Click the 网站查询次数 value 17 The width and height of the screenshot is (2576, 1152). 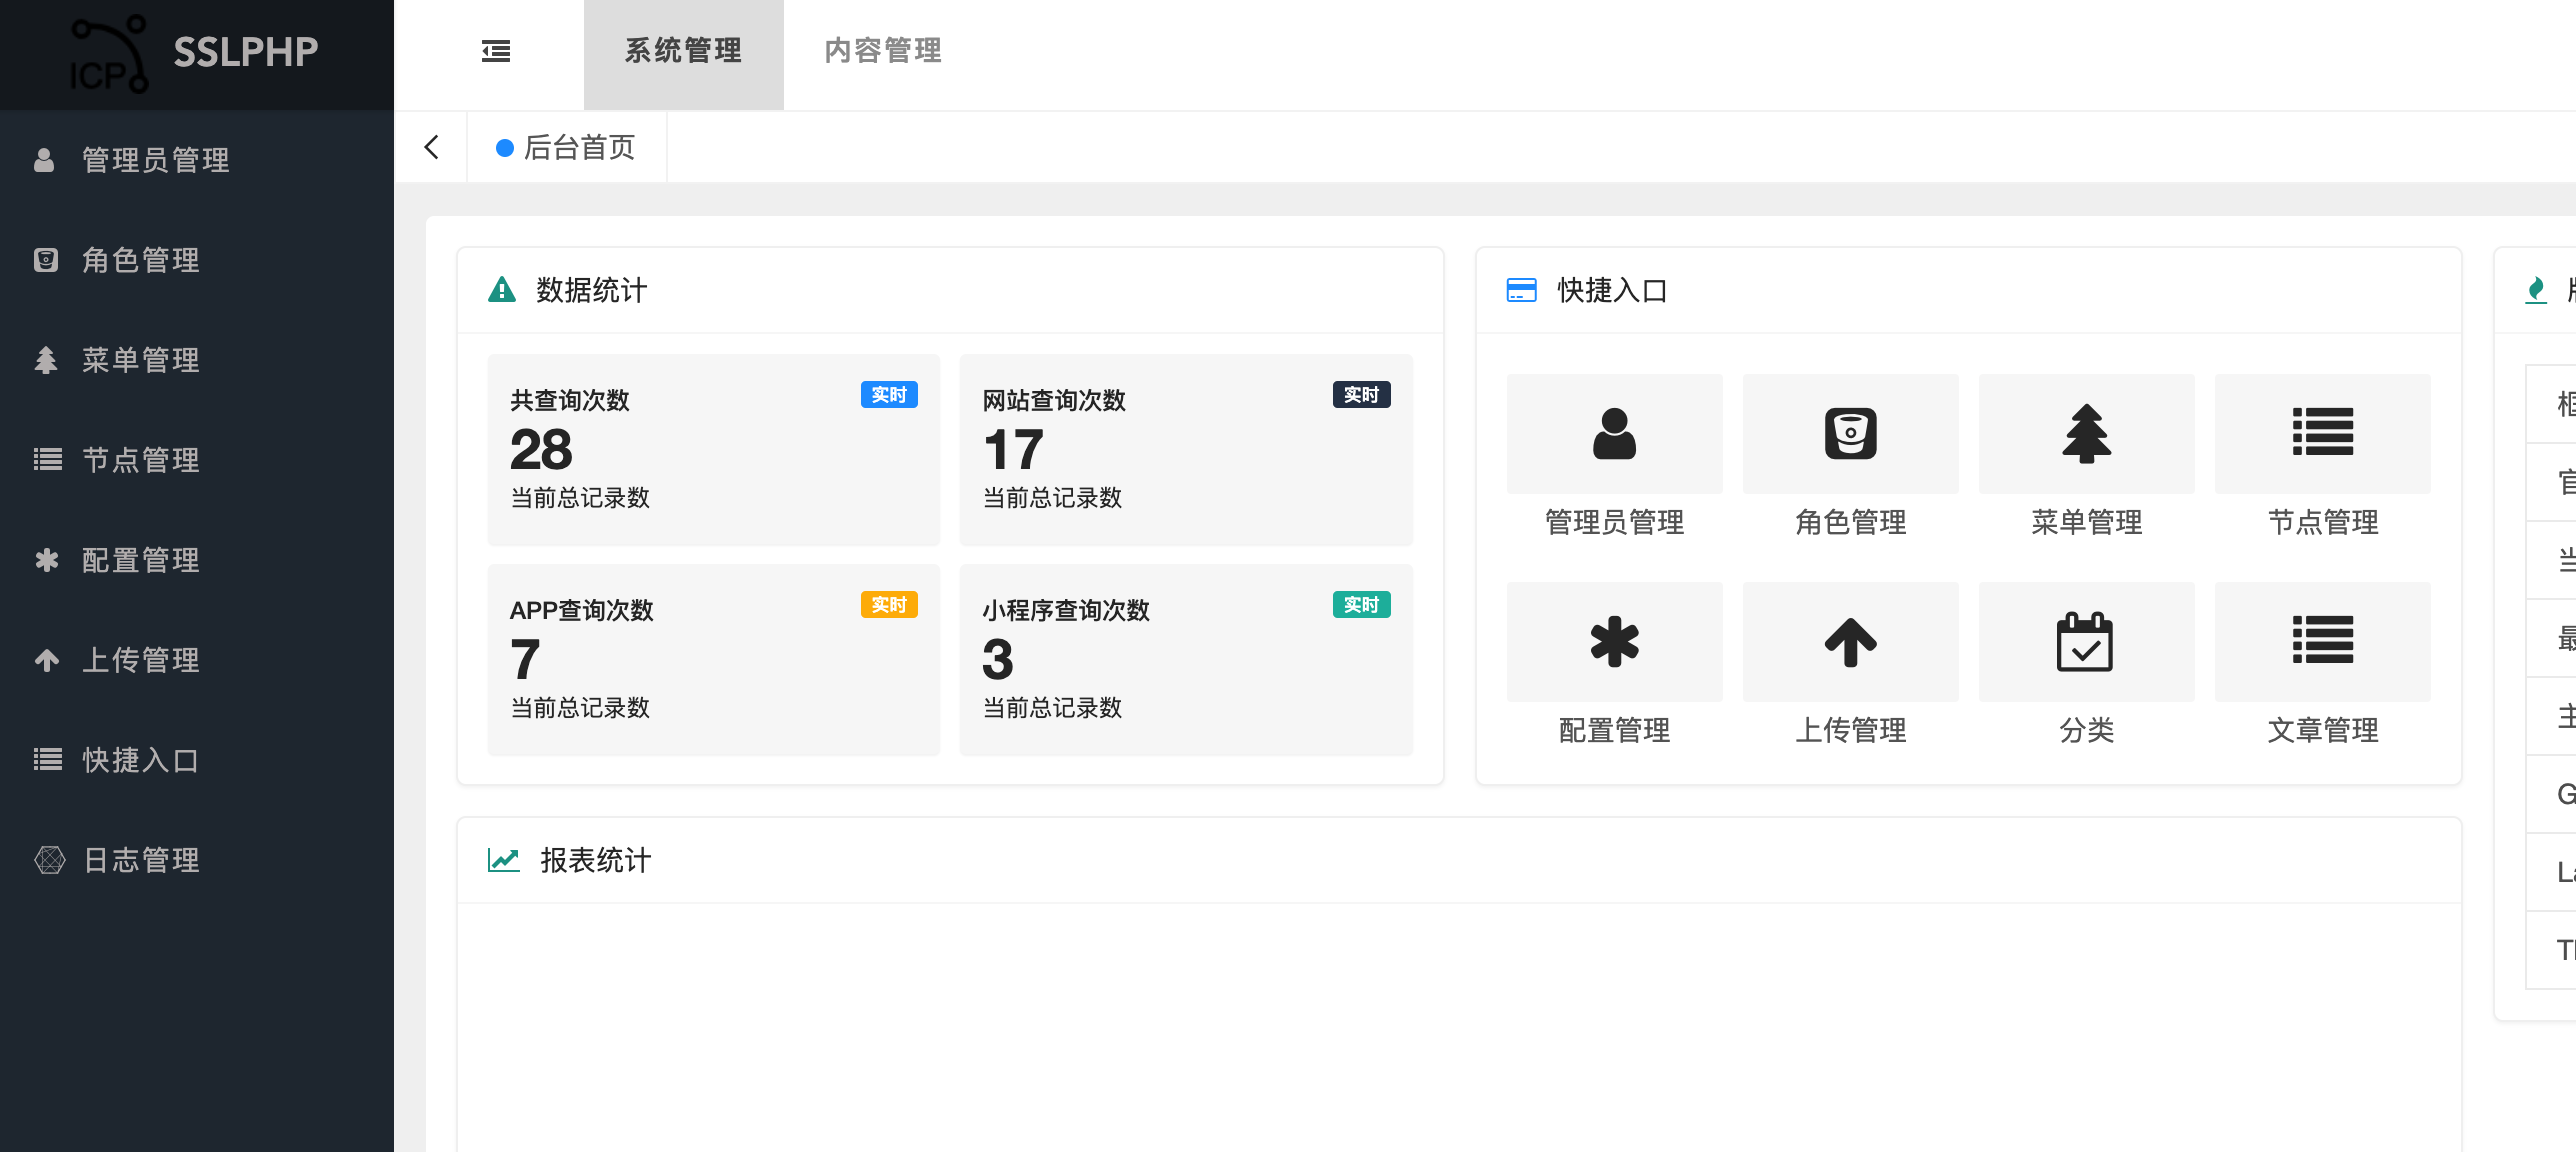(1013, 450)
